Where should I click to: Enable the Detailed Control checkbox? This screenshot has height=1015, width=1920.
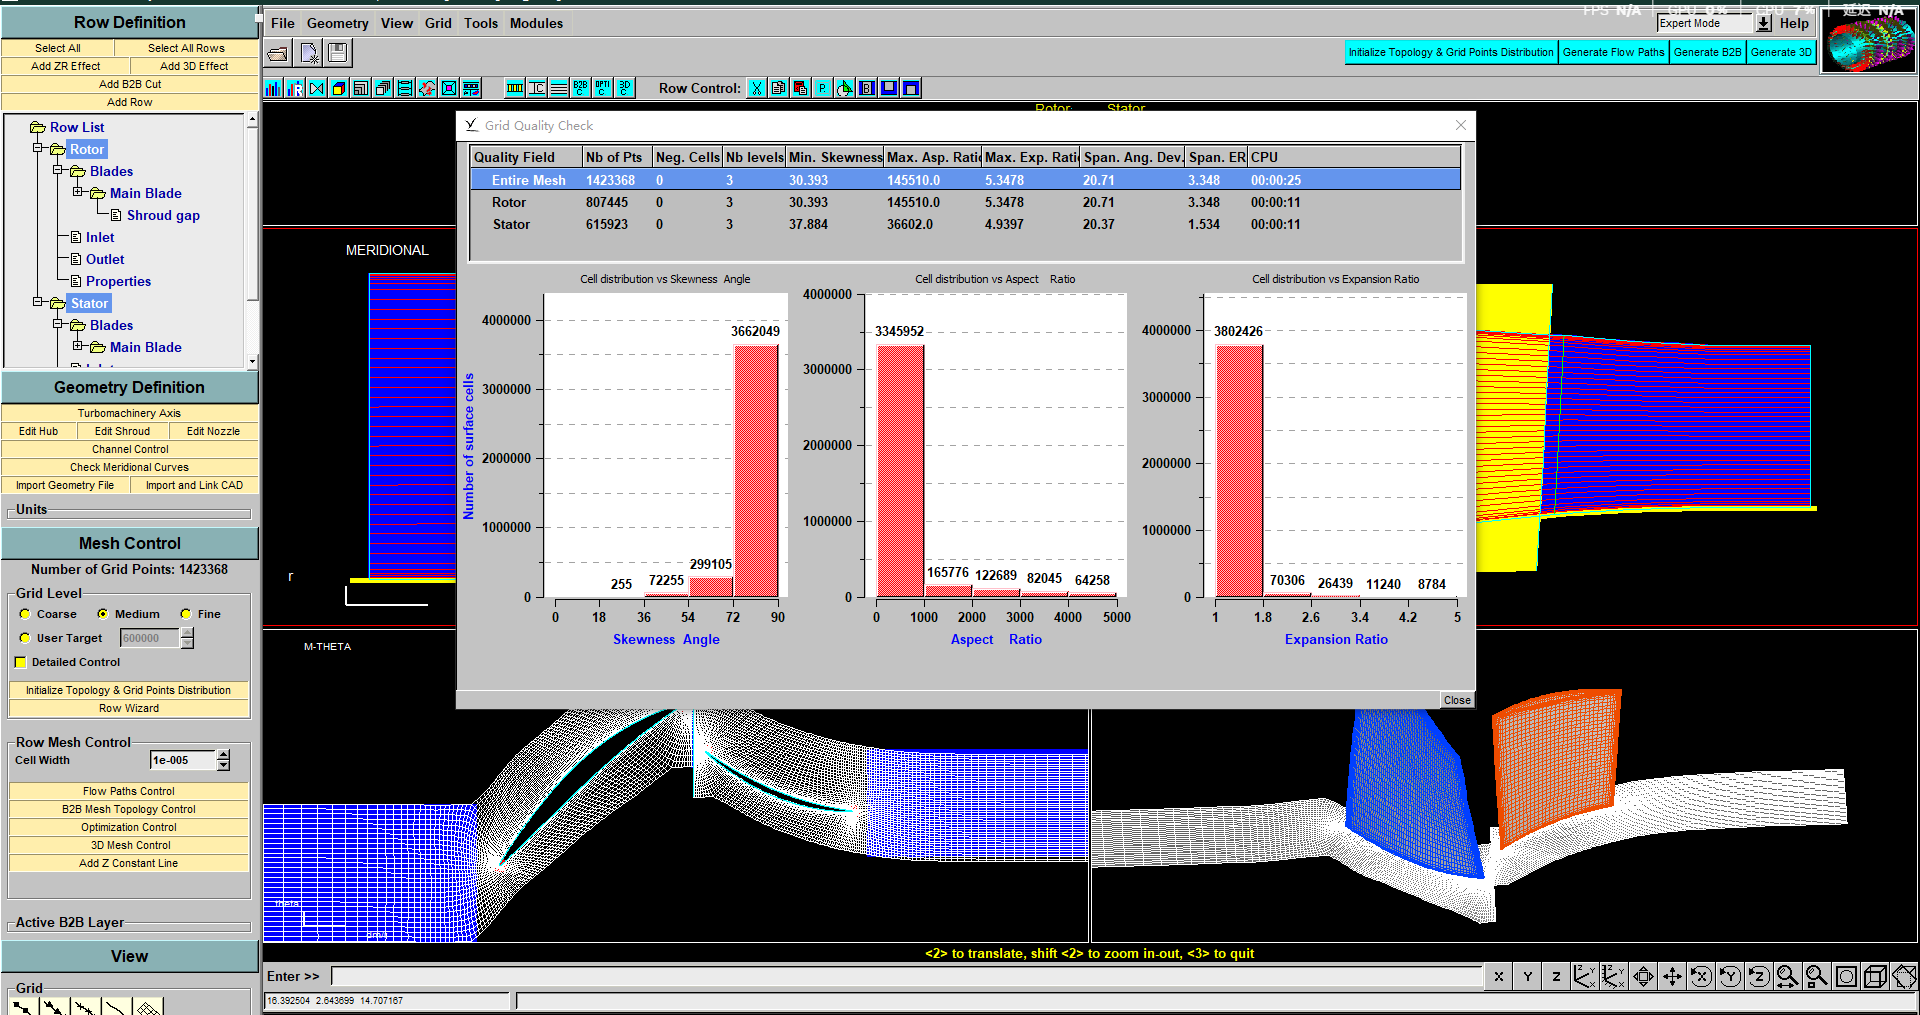coord(21,662)
